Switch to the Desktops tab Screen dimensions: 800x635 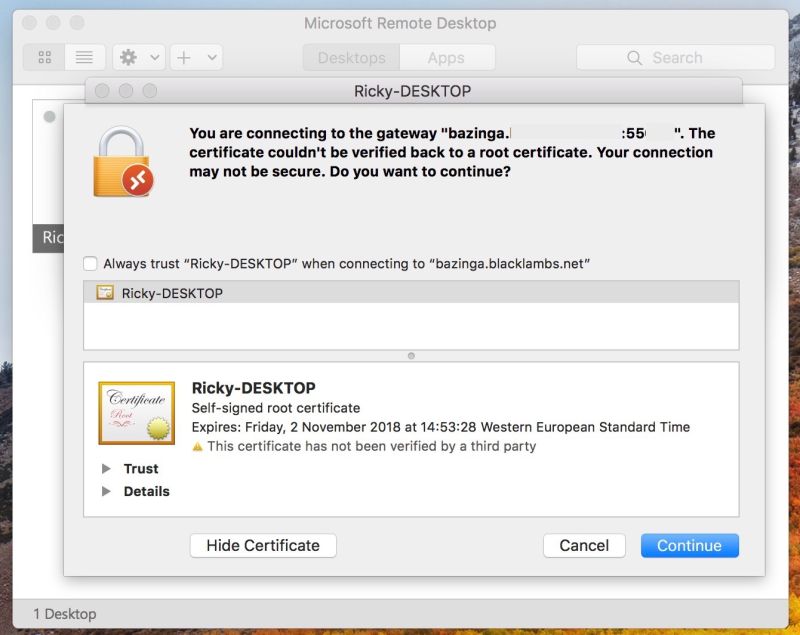(351, 58)
